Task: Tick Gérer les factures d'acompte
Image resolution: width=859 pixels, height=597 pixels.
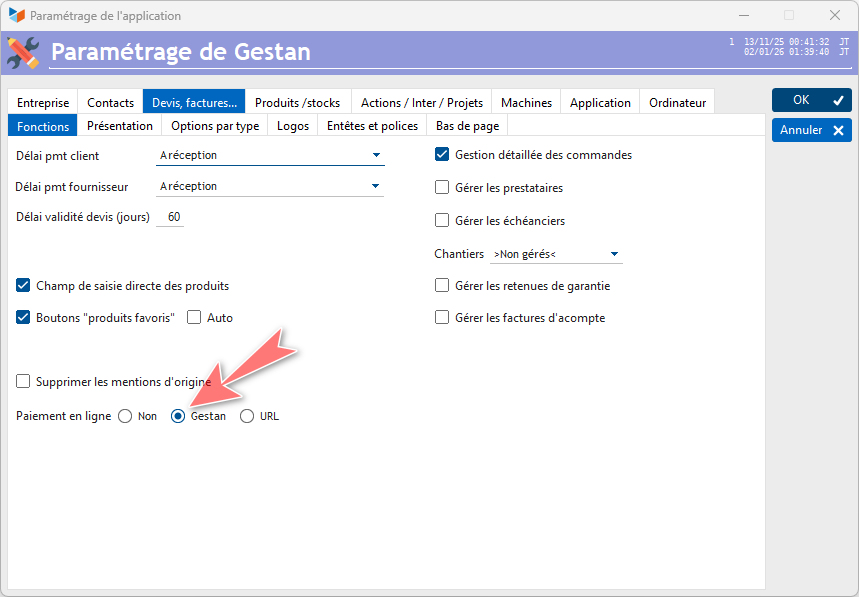Action: tap(442, 318)
